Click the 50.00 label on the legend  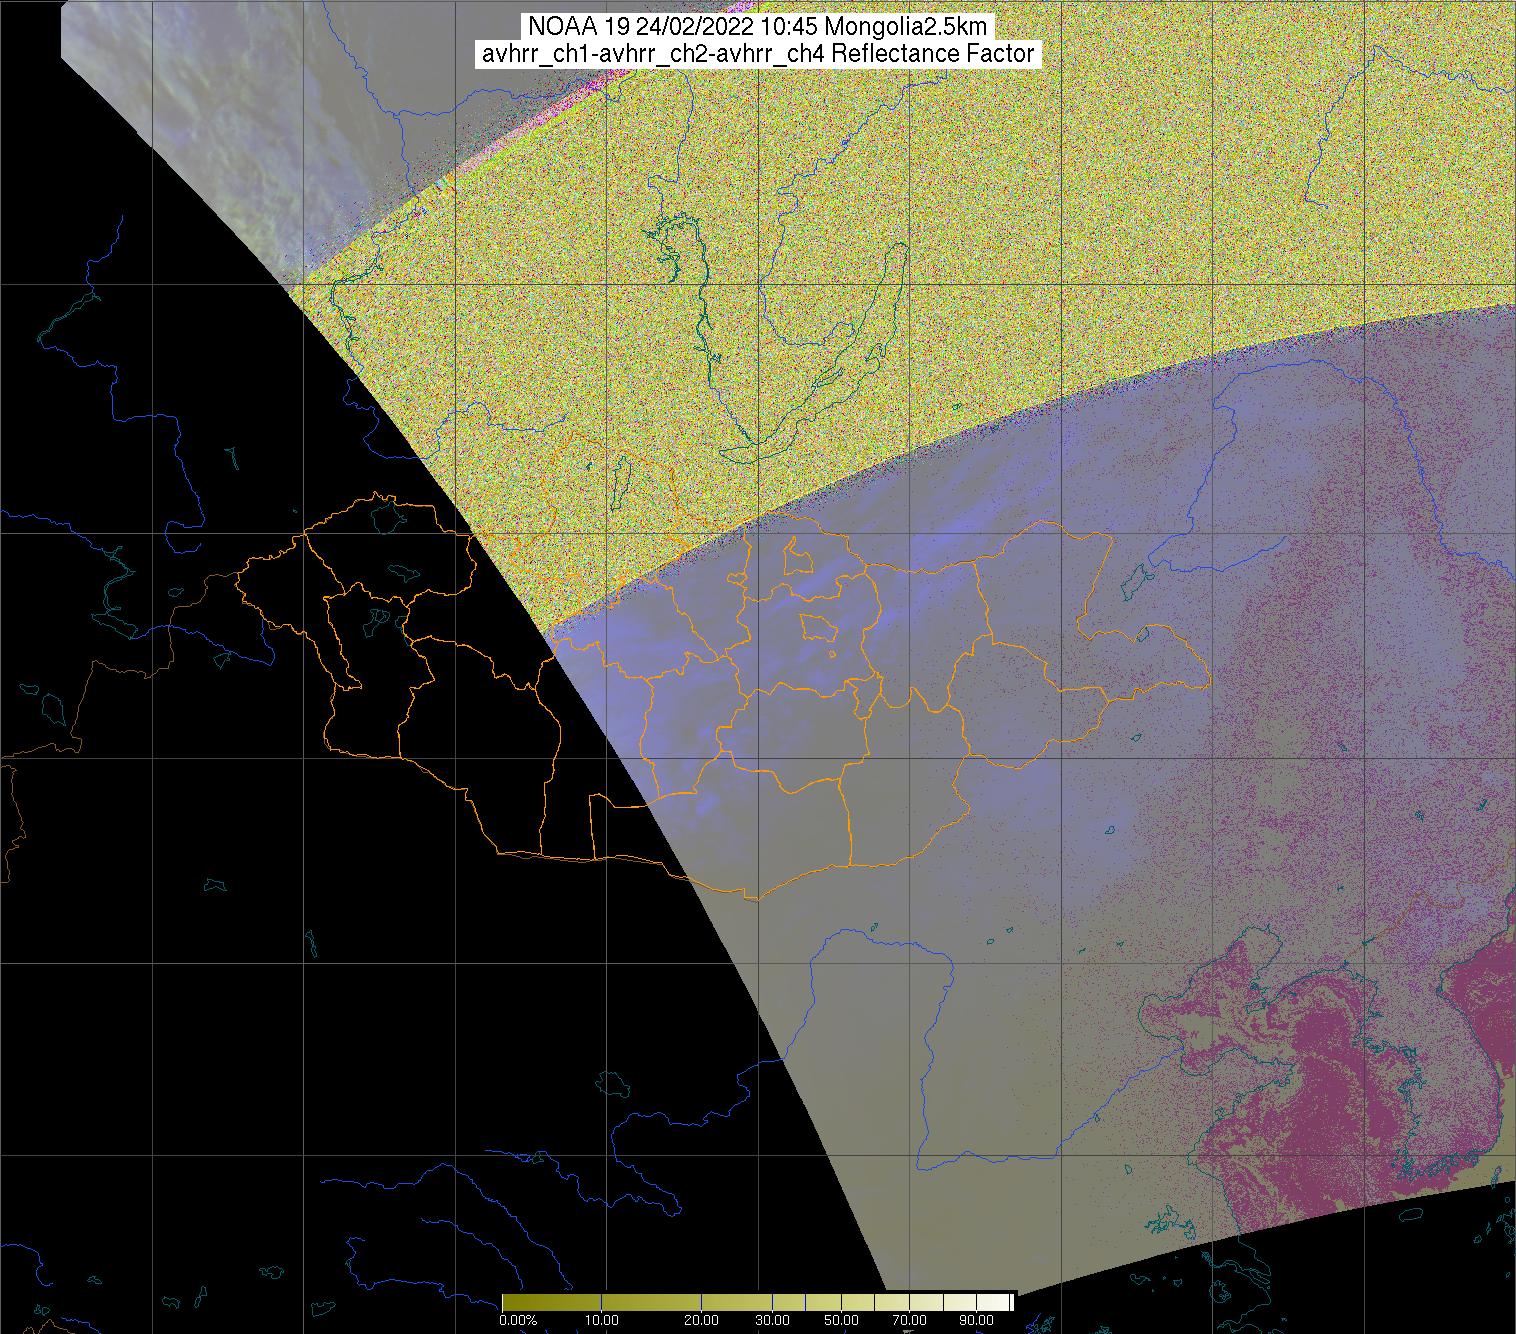(x=840, y=1320)
